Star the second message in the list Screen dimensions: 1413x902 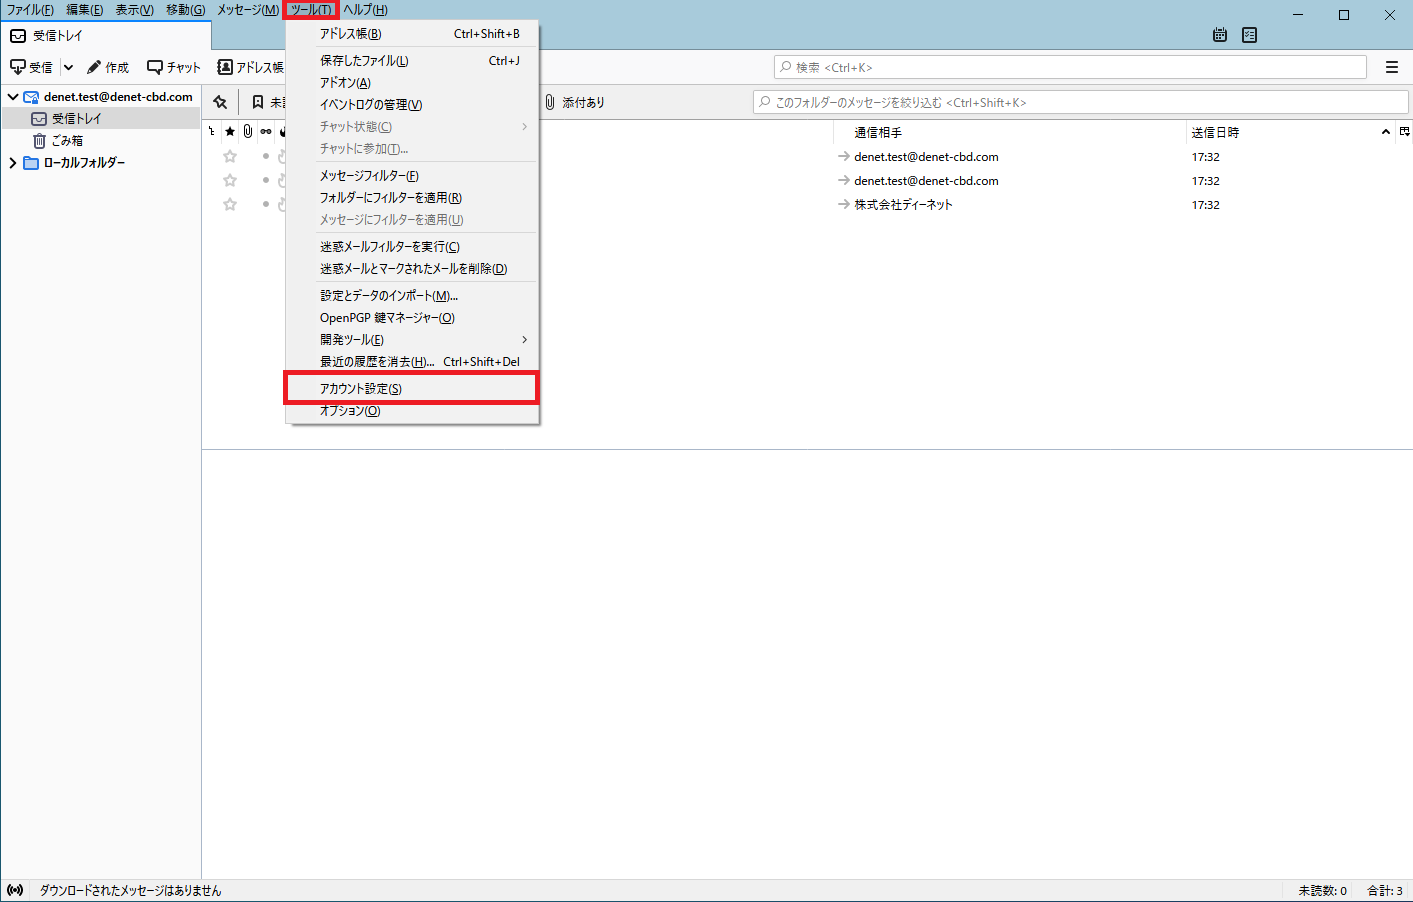(x=230, y=181)
